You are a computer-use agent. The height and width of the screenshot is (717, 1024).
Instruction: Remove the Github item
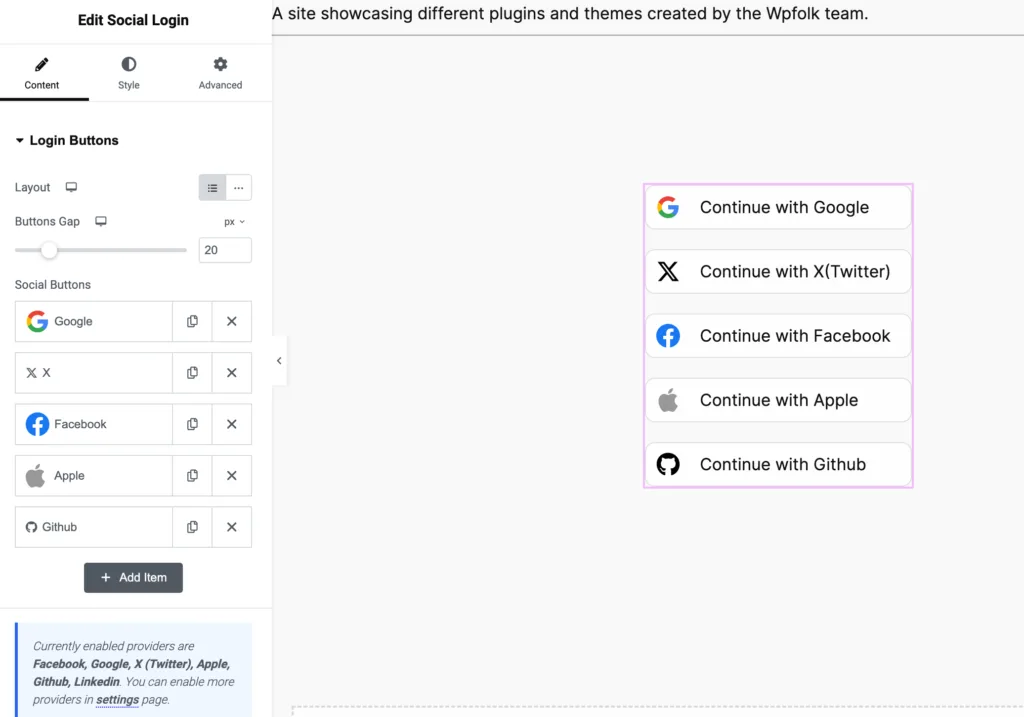pyautogui.click(x=231, y=527)
